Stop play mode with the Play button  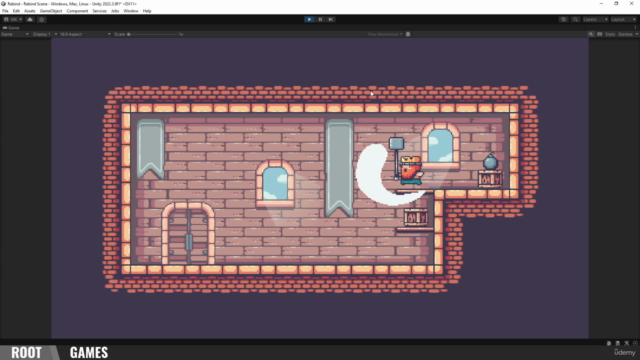pos(309,19)
